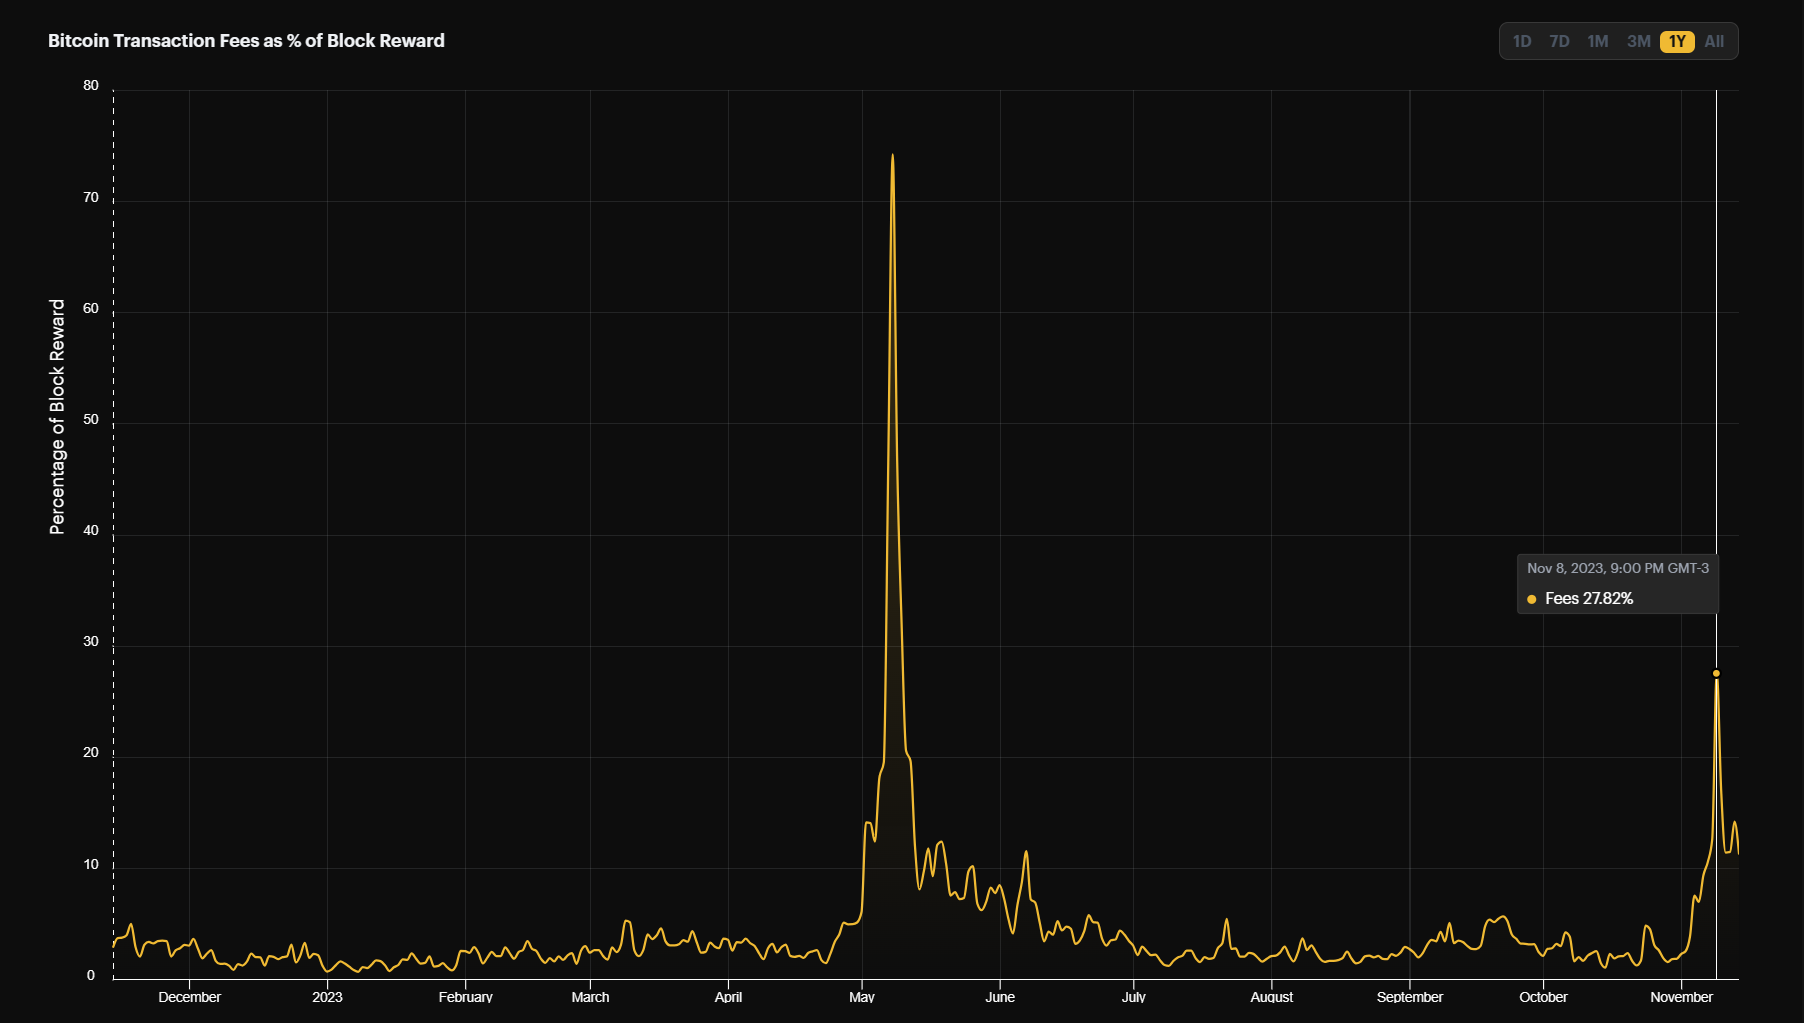Show All time range data
The image size is (1804, 1023).
(x=1714, y=41)
